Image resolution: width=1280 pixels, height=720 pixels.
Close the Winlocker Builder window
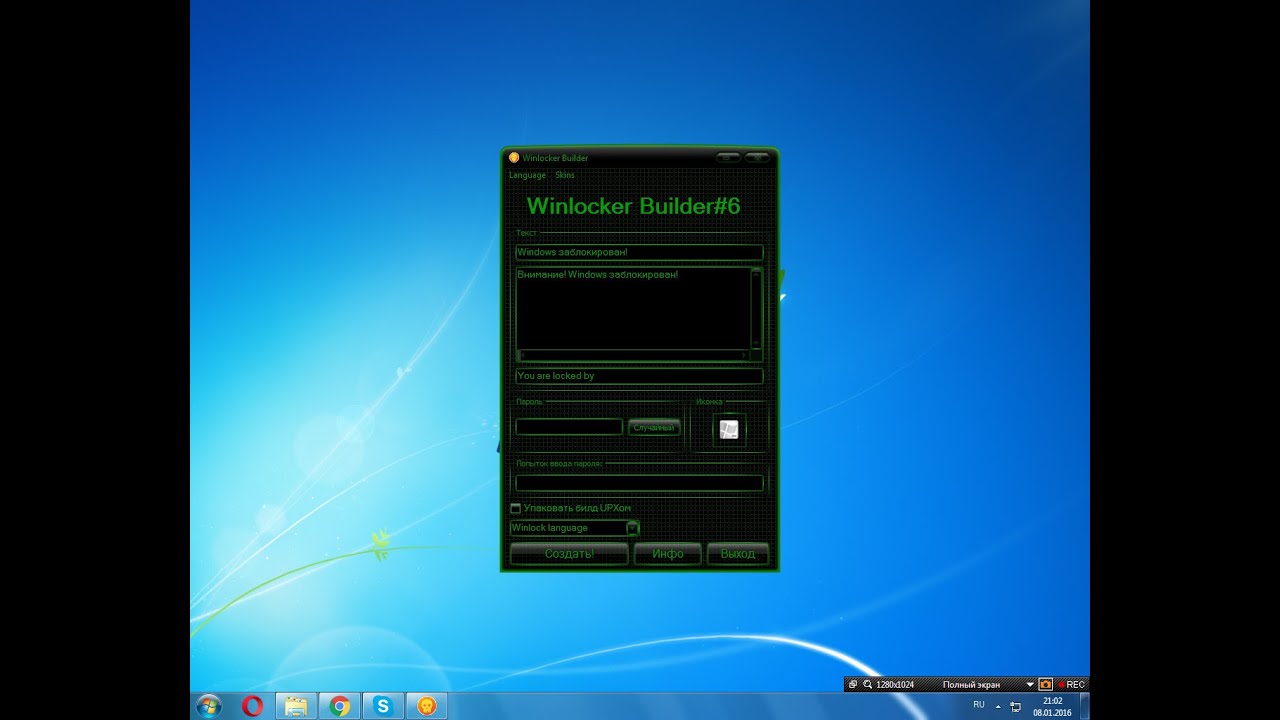[757, 157]
